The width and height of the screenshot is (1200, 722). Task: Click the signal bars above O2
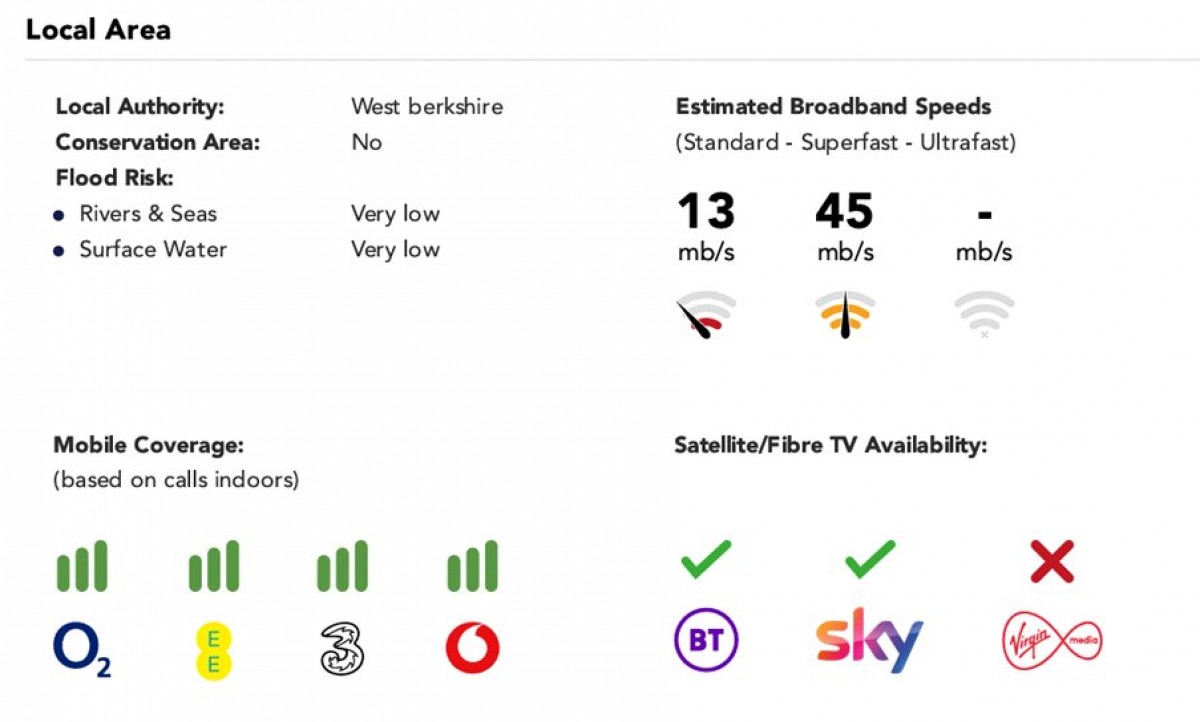pos(82,566)
